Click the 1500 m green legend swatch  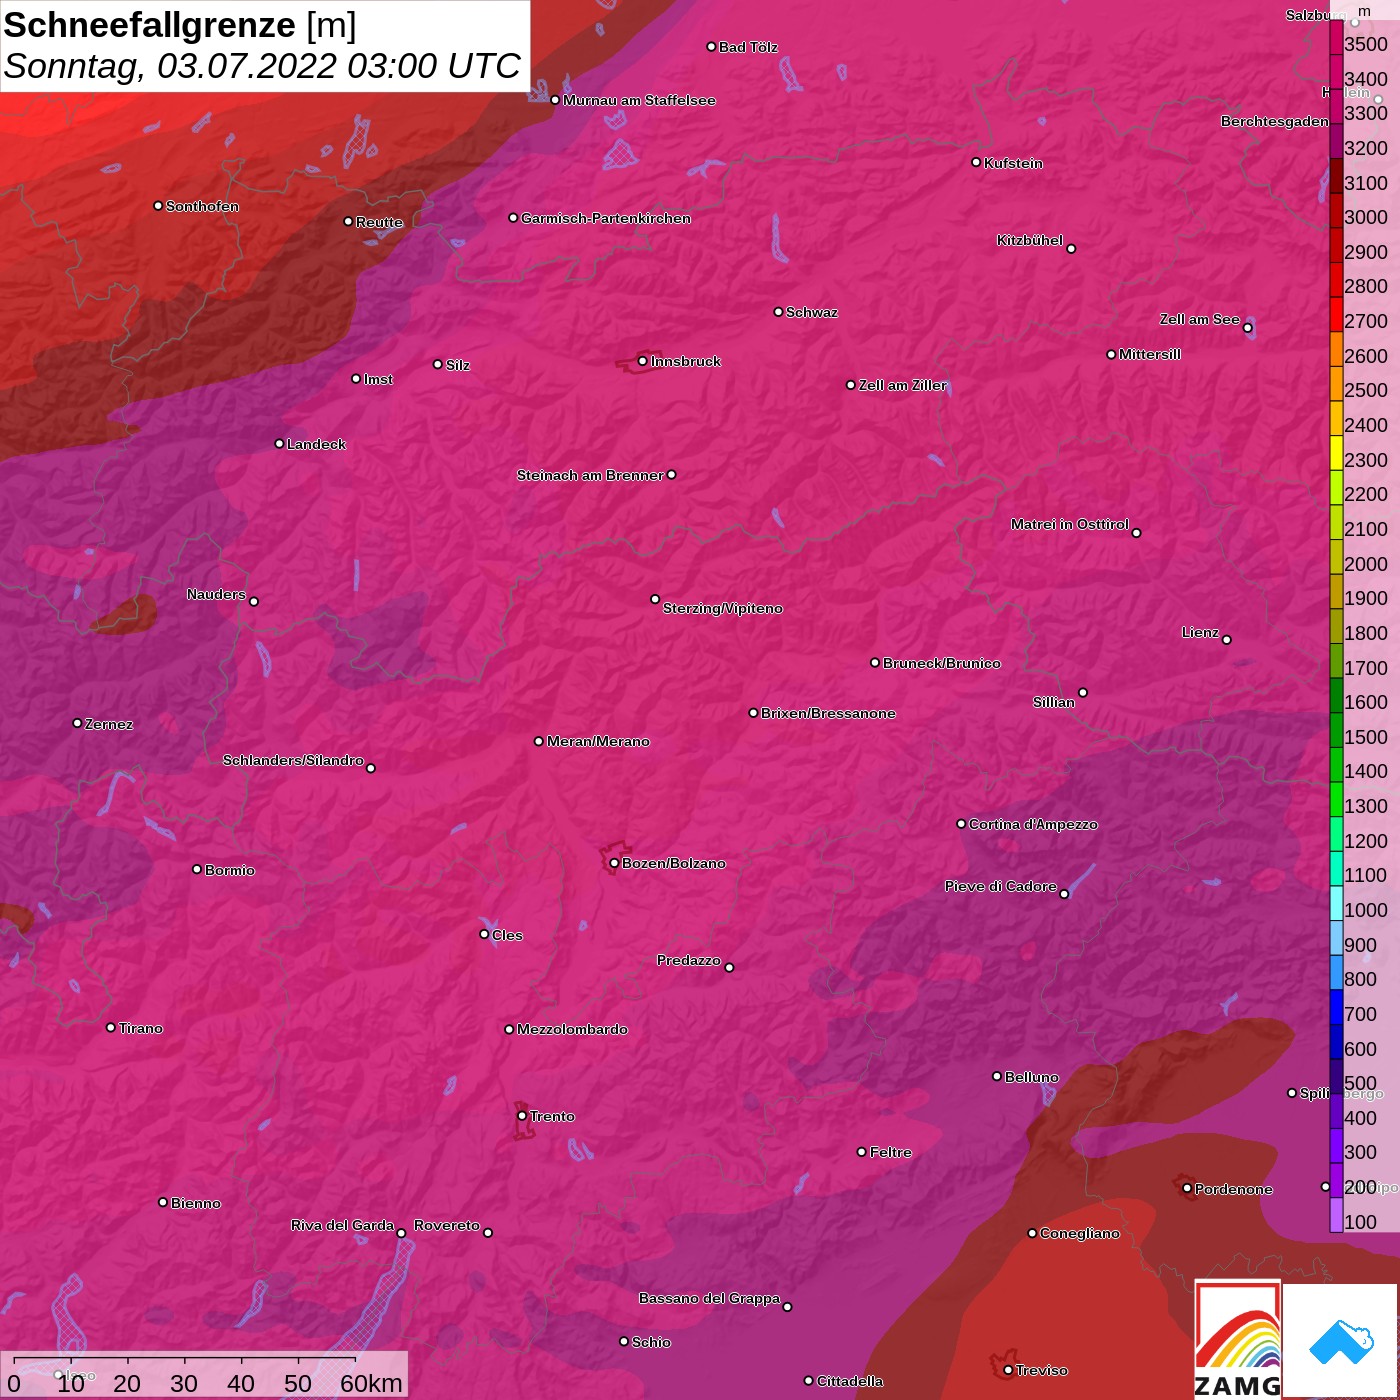(1336, 730)
